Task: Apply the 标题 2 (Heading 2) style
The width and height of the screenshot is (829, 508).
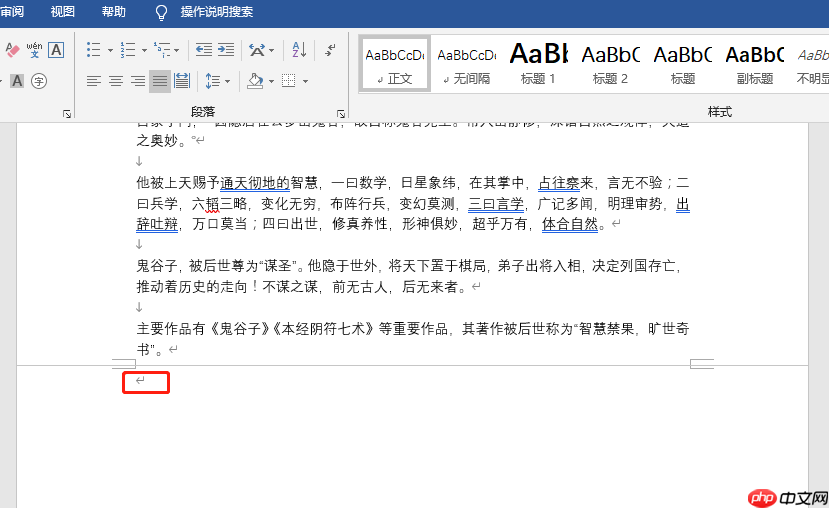Action: 610,64
